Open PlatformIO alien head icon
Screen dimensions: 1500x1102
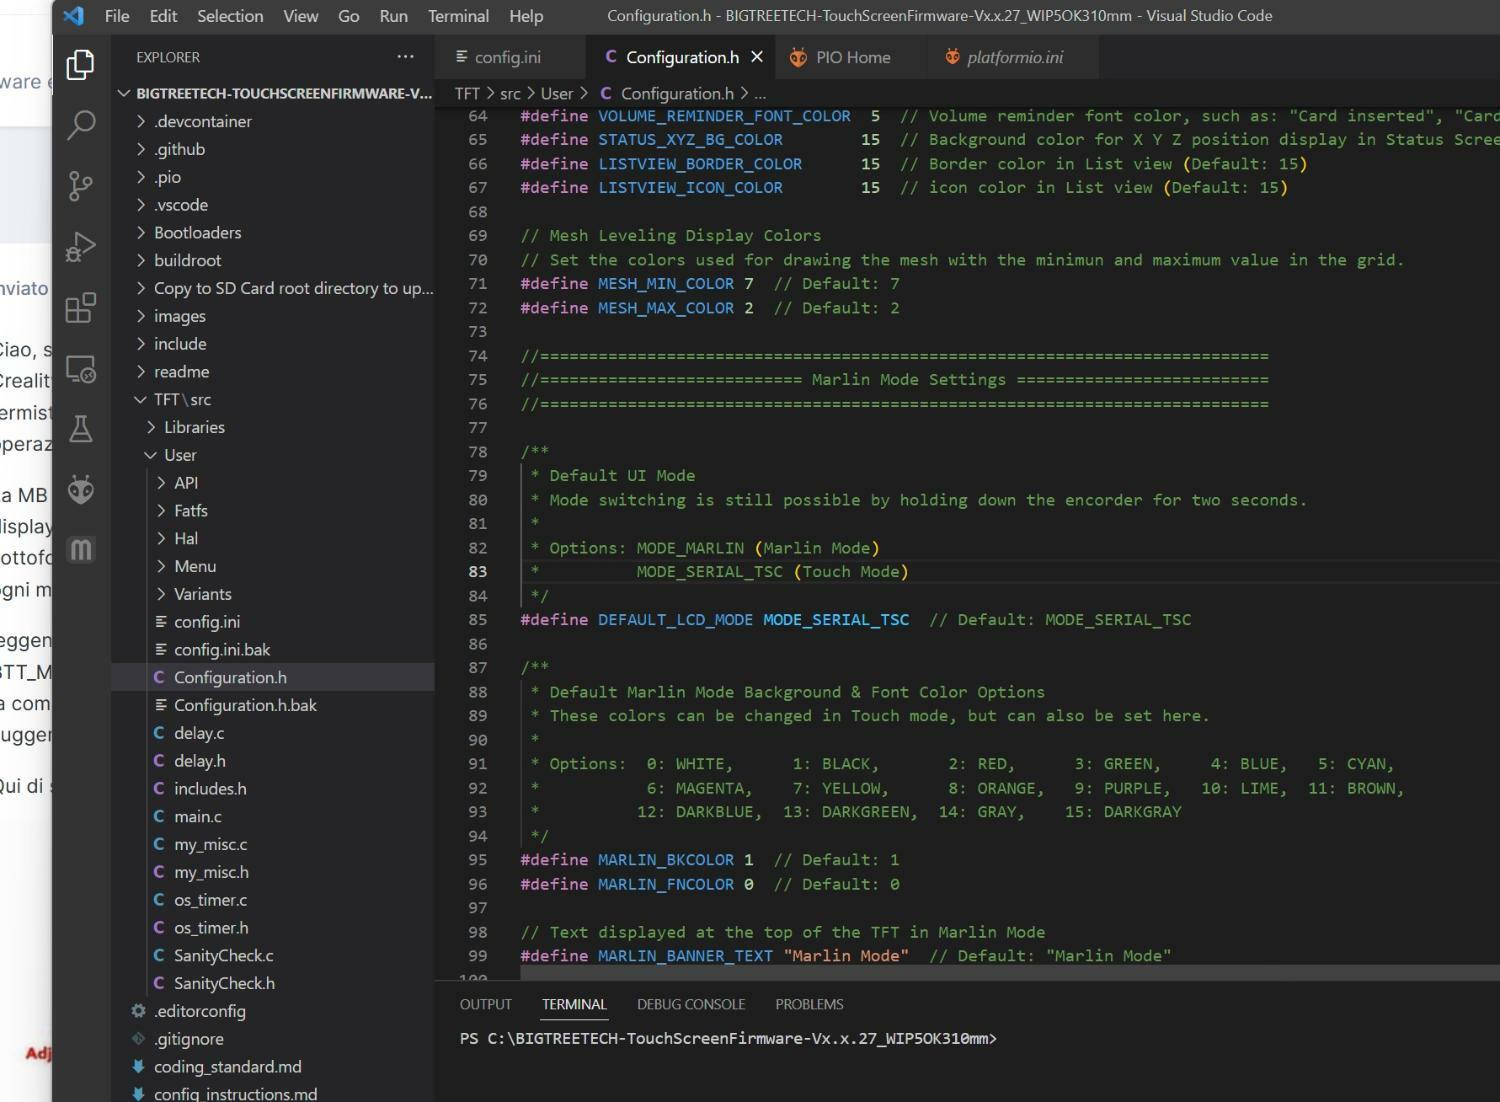point(80,490)
